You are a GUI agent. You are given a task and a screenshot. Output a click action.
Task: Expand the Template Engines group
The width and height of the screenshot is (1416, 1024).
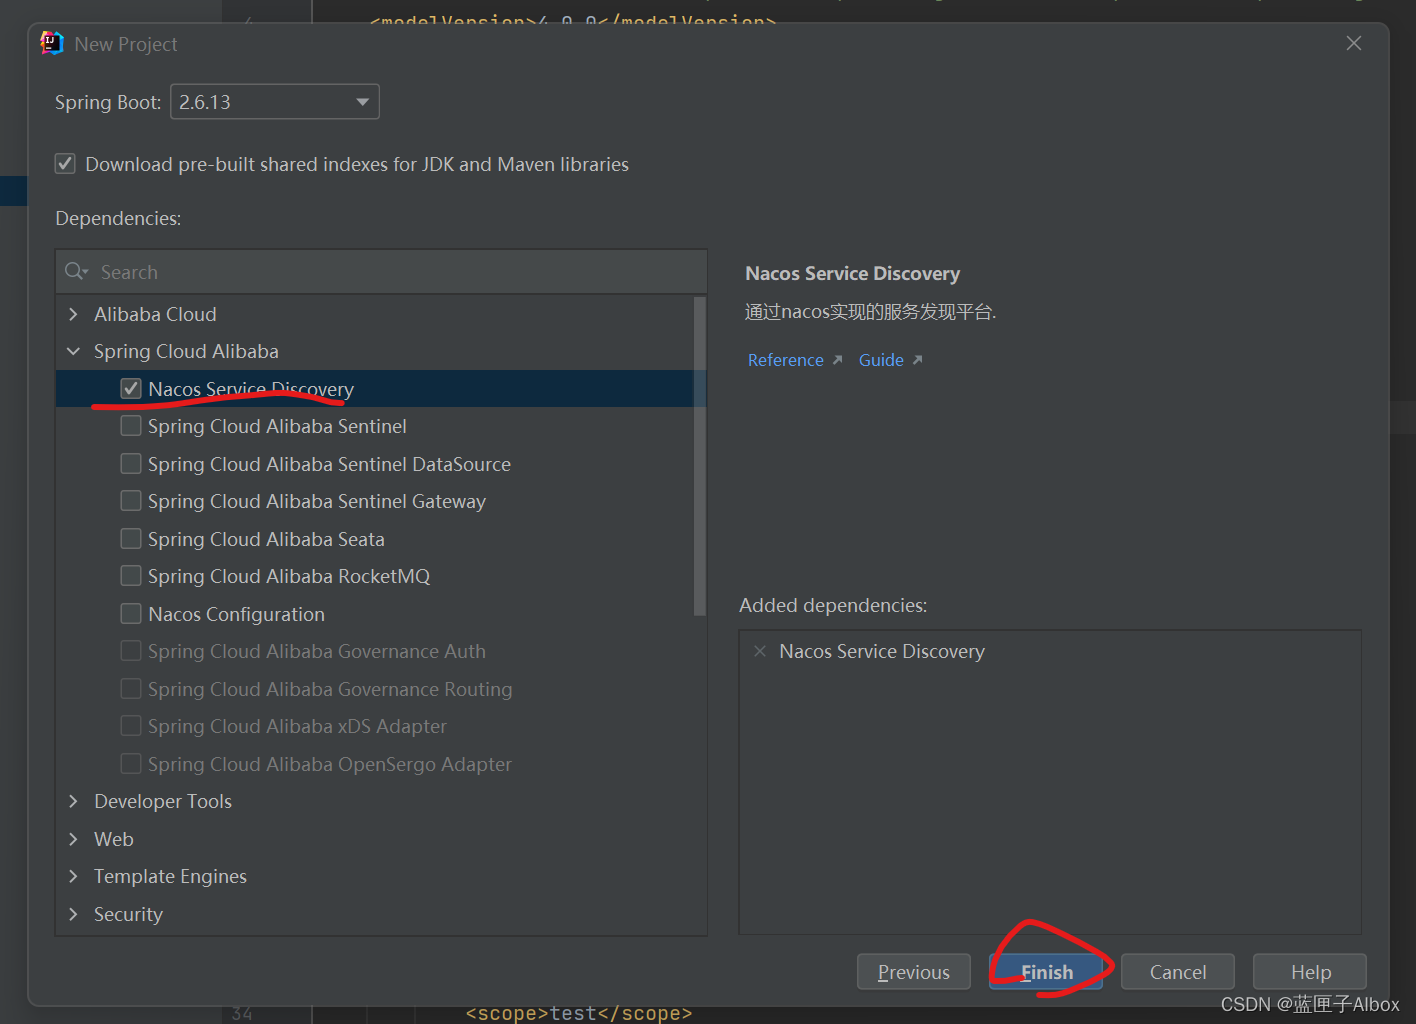pos(73,876)
